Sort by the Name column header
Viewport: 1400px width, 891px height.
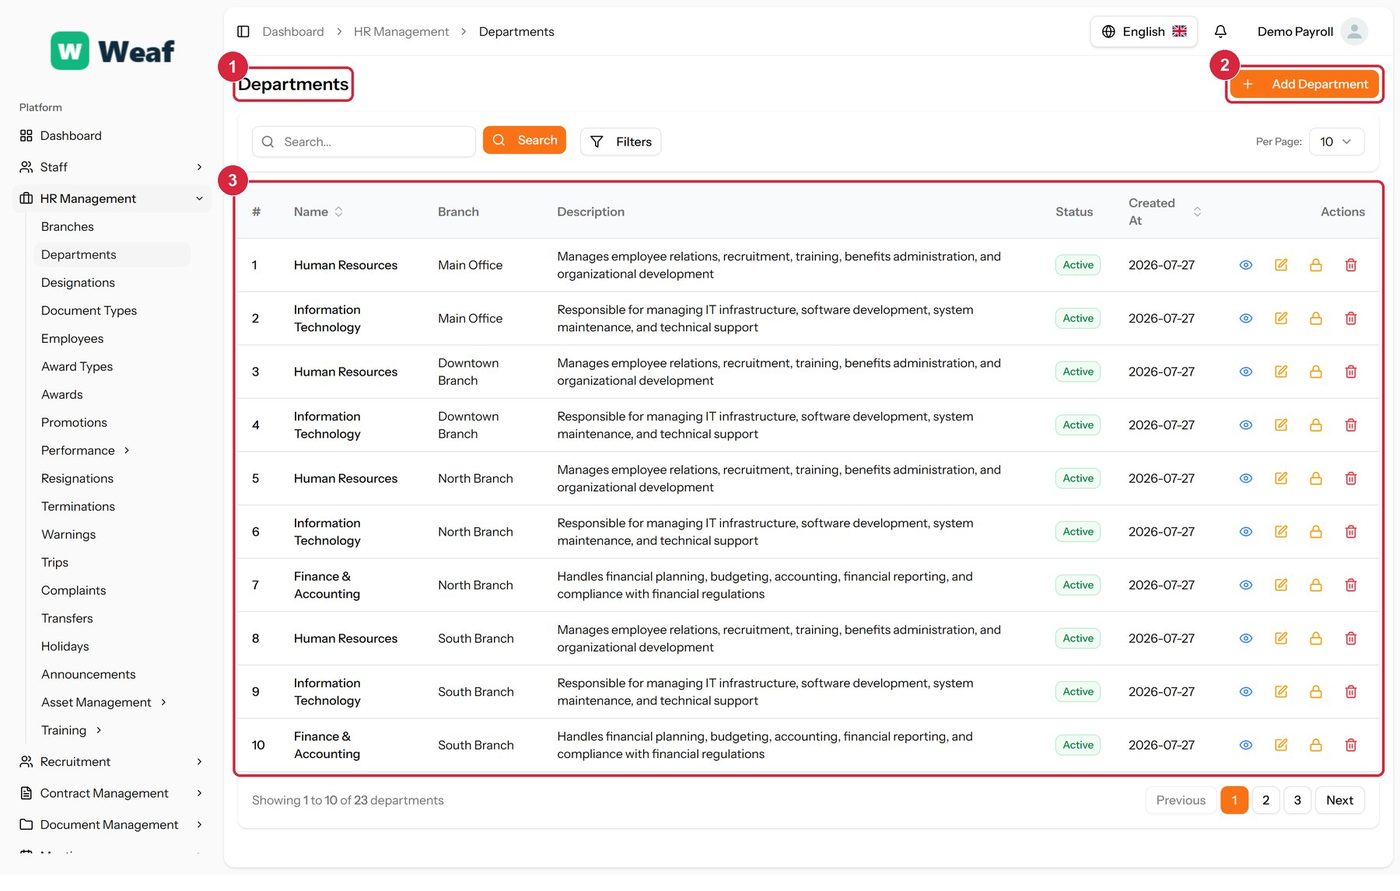point(318,212)
